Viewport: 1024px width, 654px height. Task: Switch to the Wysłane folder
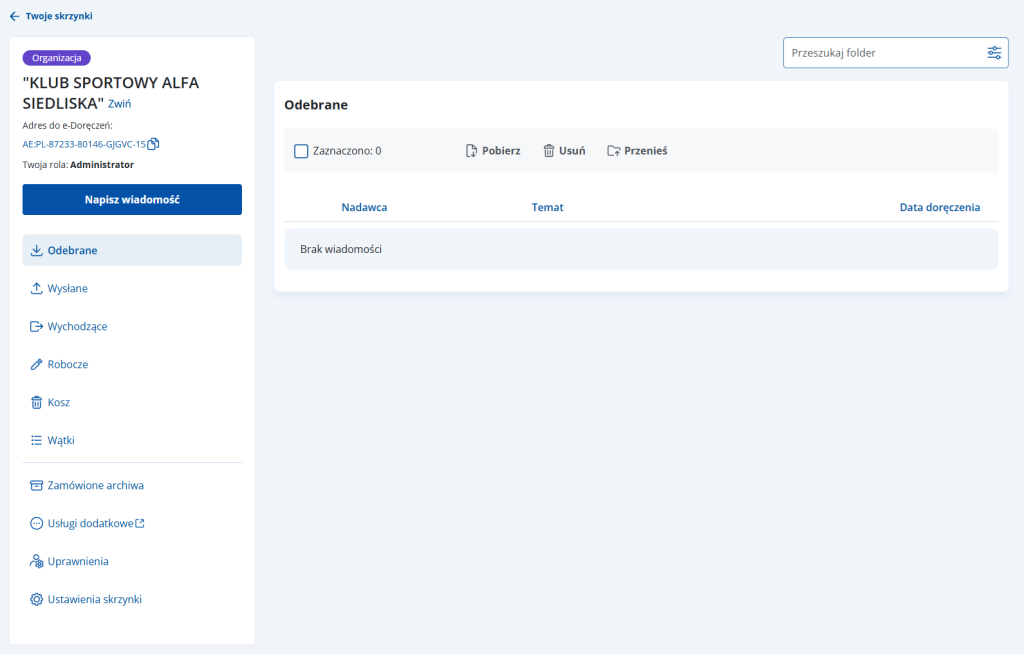click(67, 288)
